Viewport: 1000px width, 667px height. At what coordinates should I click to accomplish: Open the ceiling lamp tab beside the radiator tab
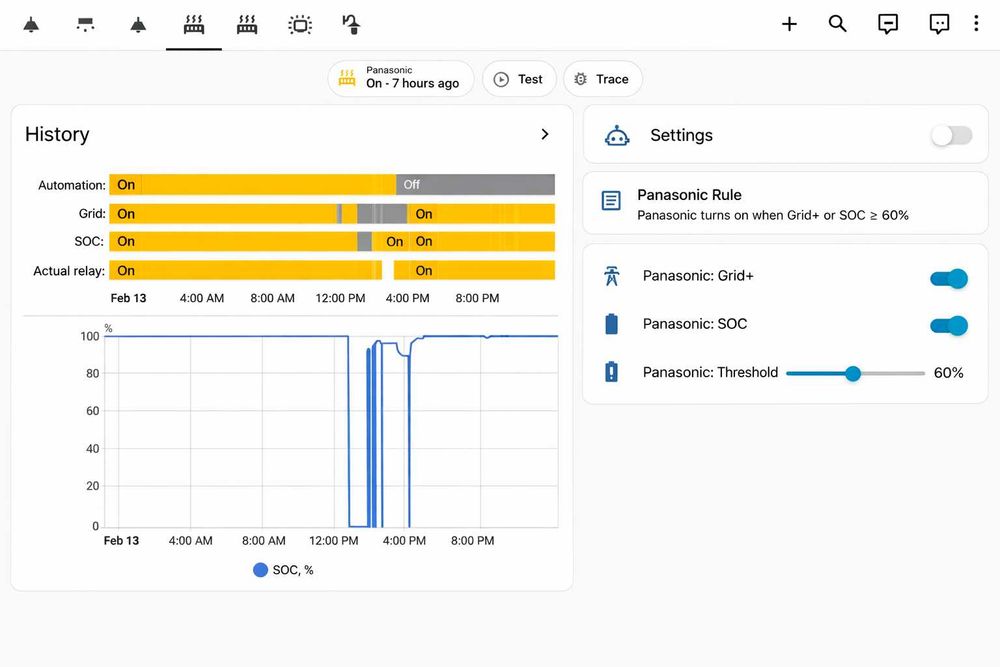pyautogui.click(x=138, y=25)
